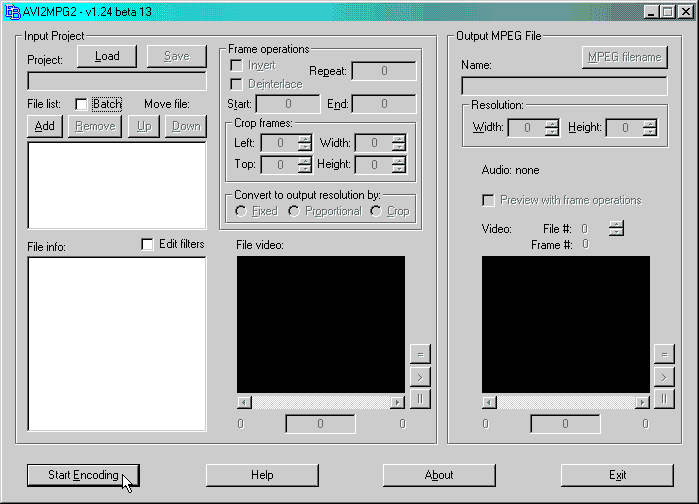Click the Remove file button
The height and width of the screenshot is (504, 699).
click(95, 127)
